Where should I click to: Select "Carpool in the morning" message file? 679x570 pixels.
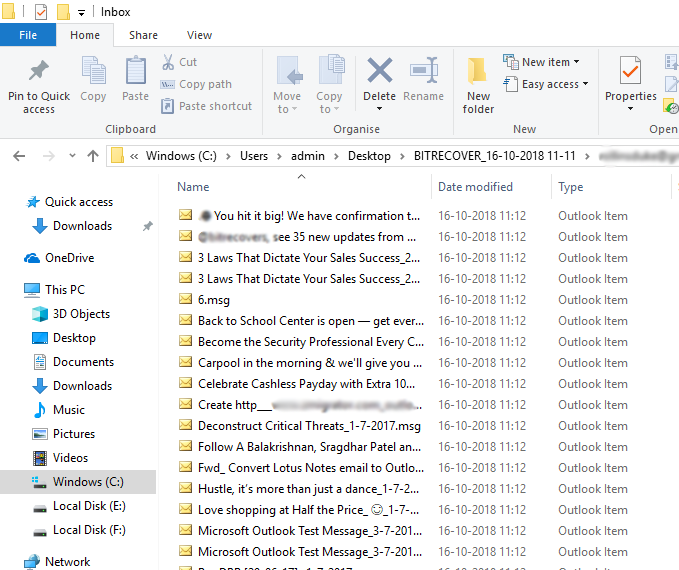[310, 363]
